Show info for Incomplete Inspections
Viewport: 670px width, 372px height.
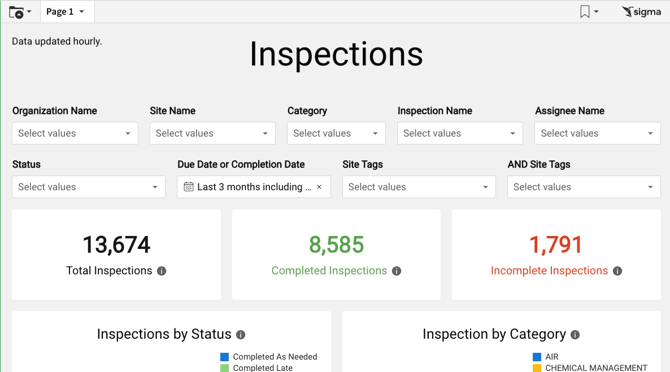tap(617, 271)
